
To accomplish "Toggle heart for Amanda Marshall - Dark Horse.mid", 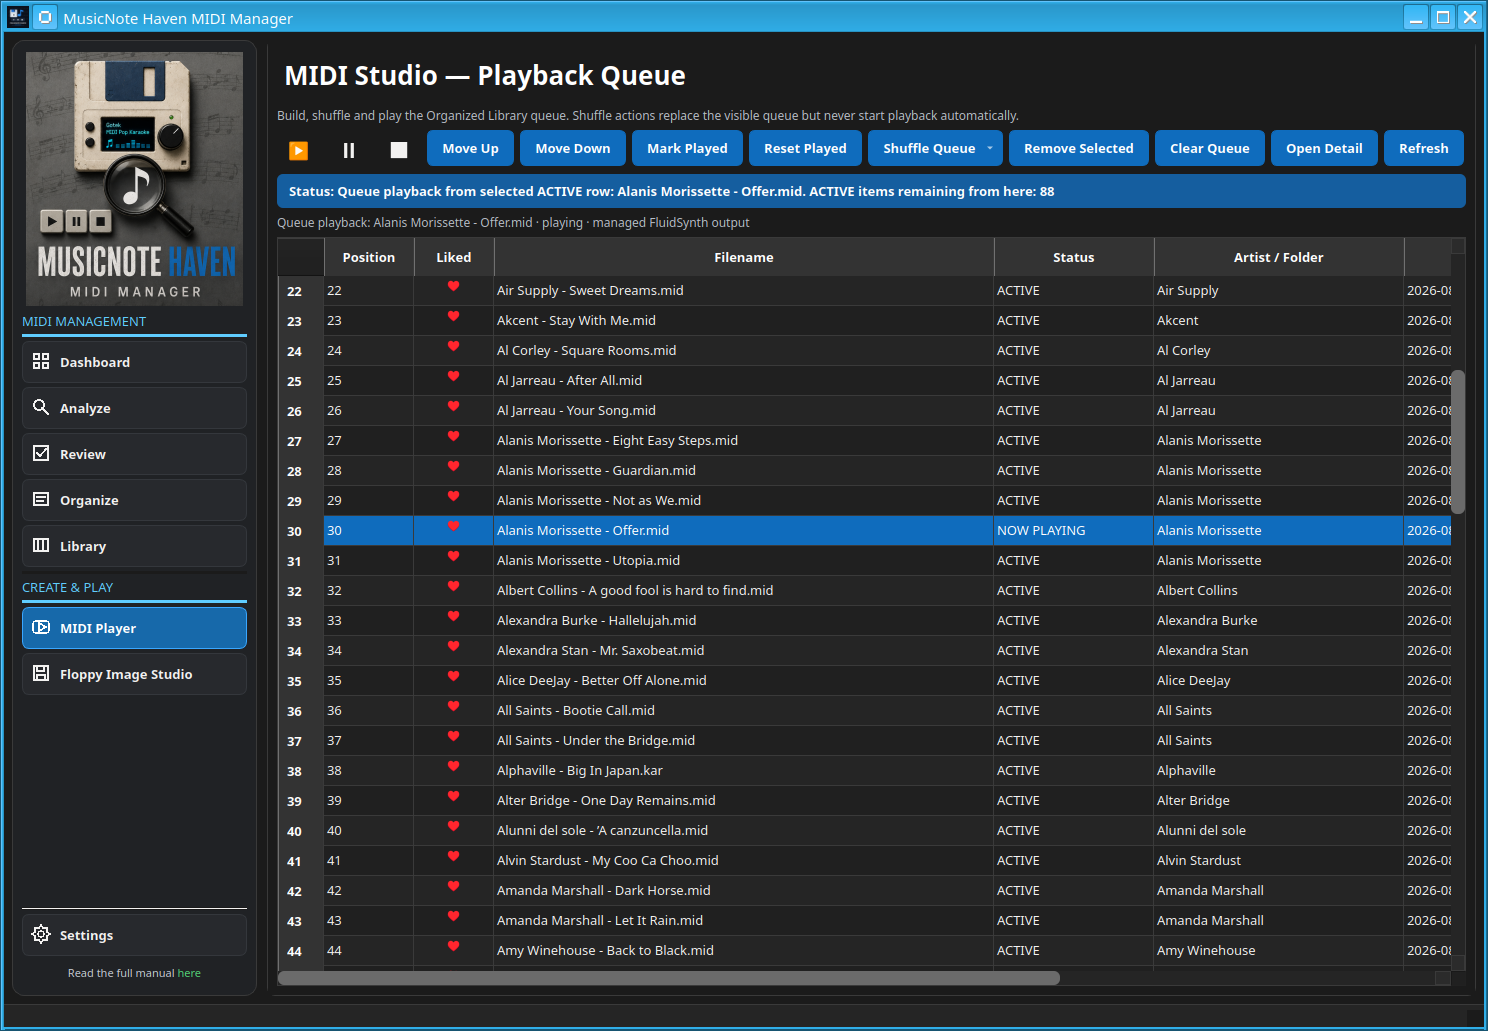I will click(x=453, y=887).
